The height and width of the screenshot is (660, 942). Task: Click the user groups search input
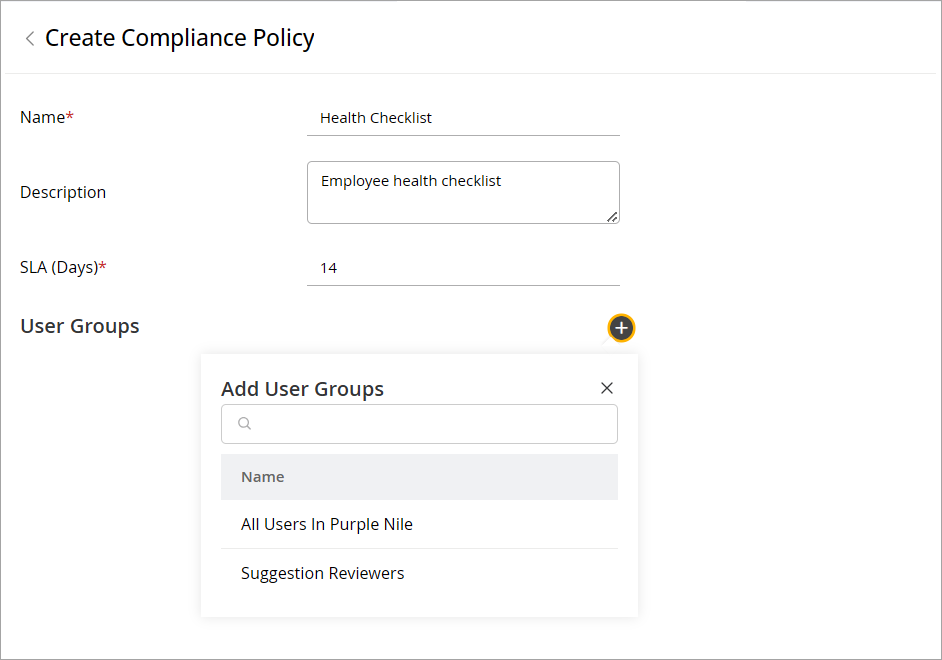click(x=430, y=424)
